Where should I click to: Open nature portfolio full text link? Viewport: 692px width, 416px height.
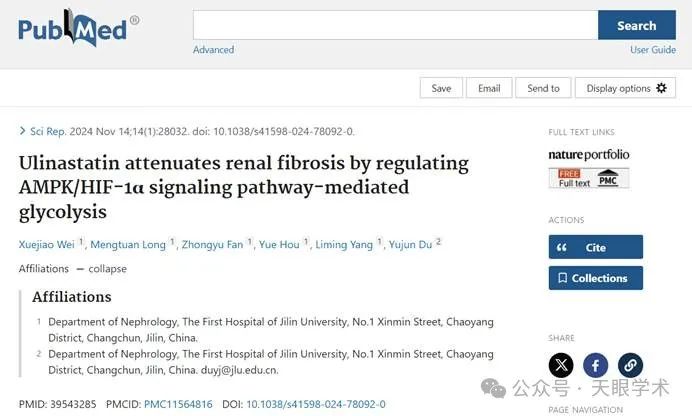(589, 155)
